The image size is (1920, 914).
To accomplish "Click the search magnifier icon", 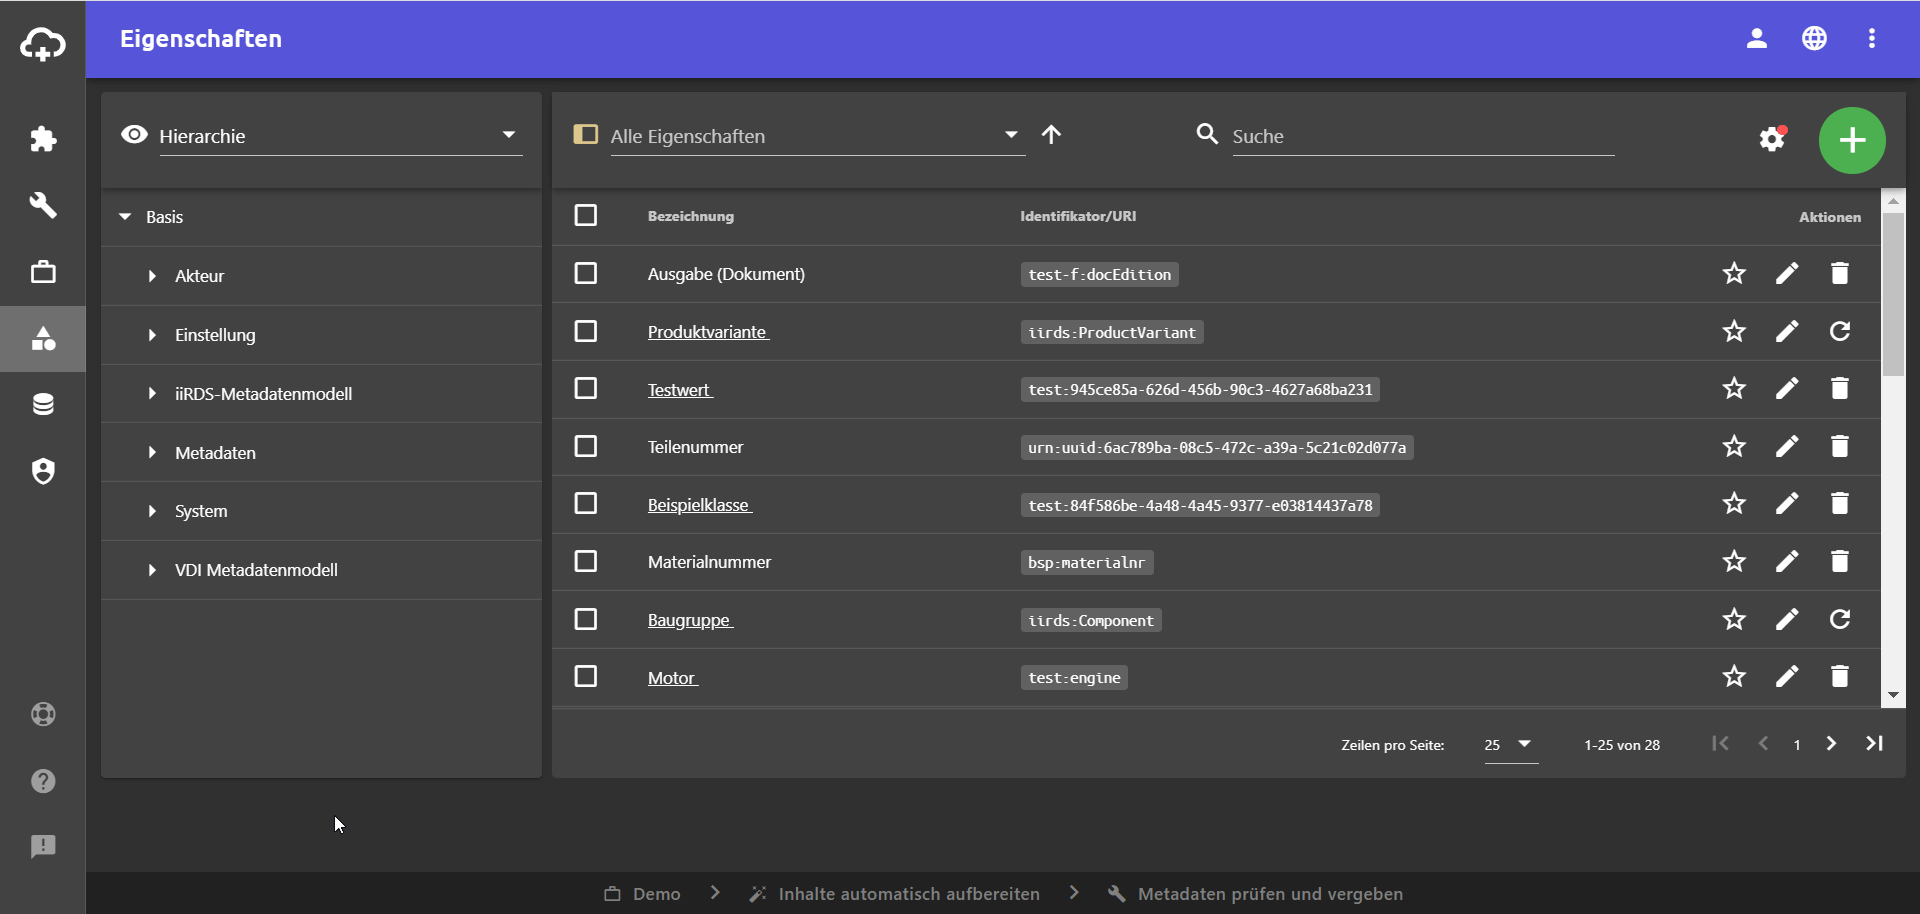I will tap(1207, 134).
